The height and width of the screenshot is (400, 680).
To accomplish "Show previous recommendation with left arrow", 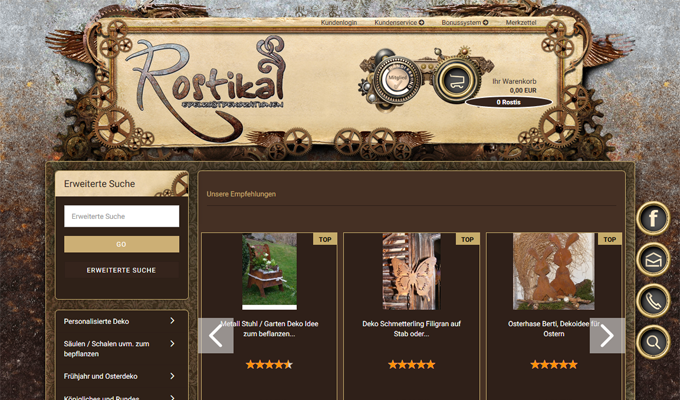I will [216, 336].
